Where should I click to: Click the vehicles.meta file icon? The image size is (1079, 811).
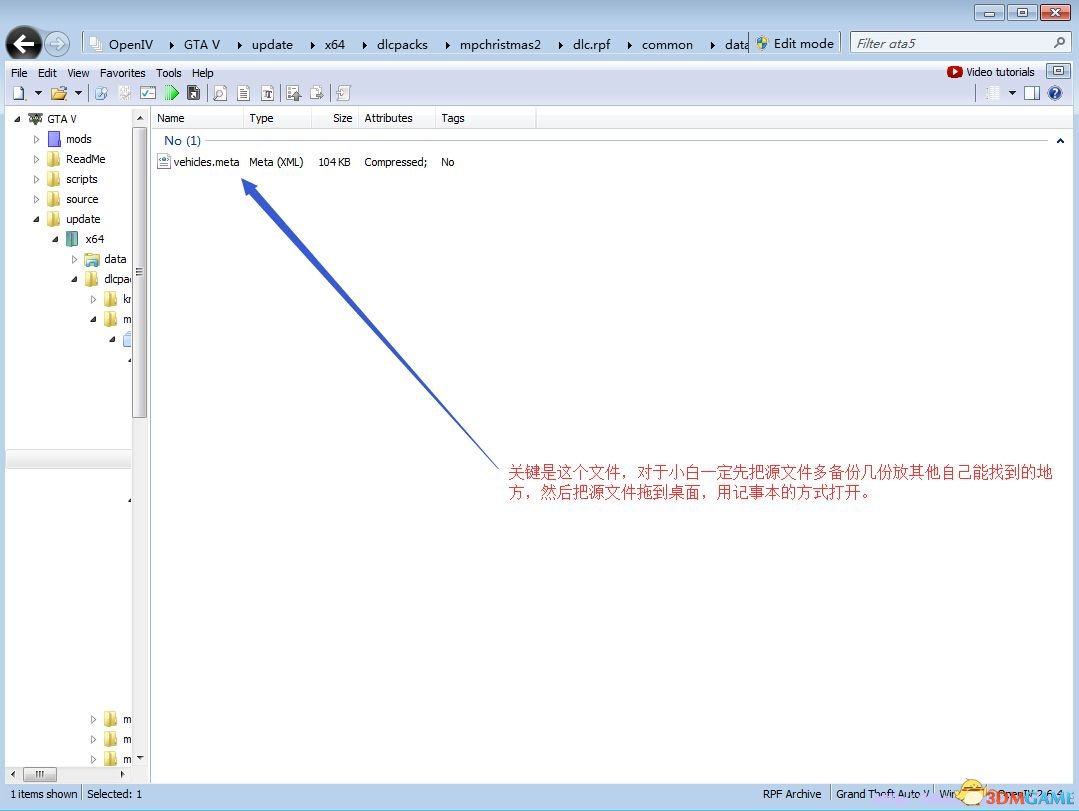[x=164, y=162]
